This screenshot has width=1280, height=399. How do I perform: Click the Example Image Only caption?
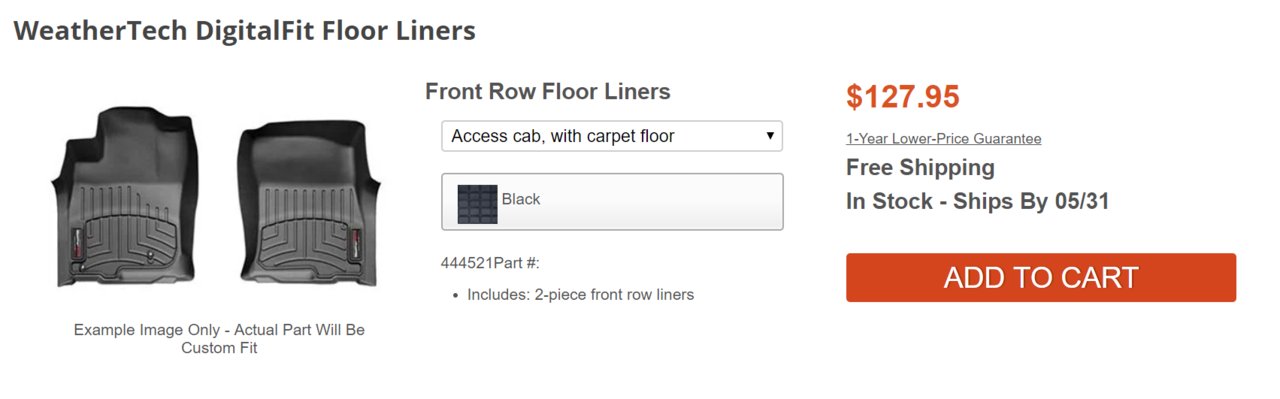(x=219, y=339)
